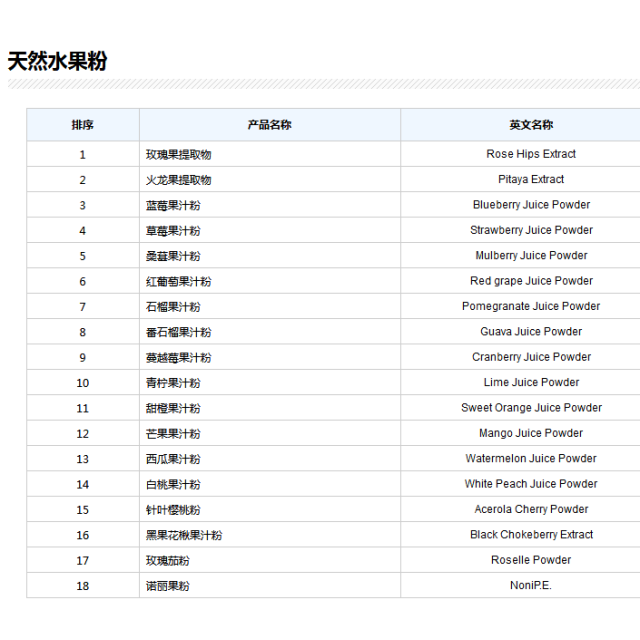Click the 玫瑰果提取物 product name
Image resolution: width=640 pixels, height=640 pixels.
coord(178,155)
